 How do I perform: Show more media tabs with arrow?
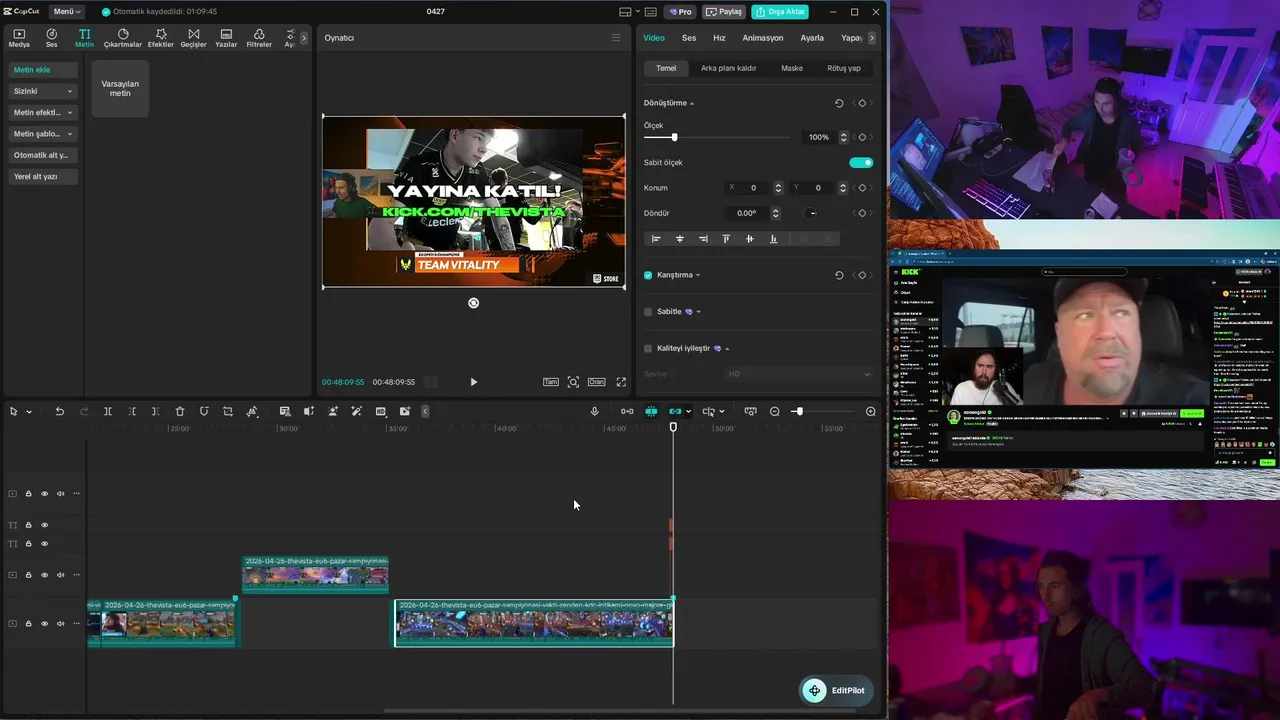point(304,38)
